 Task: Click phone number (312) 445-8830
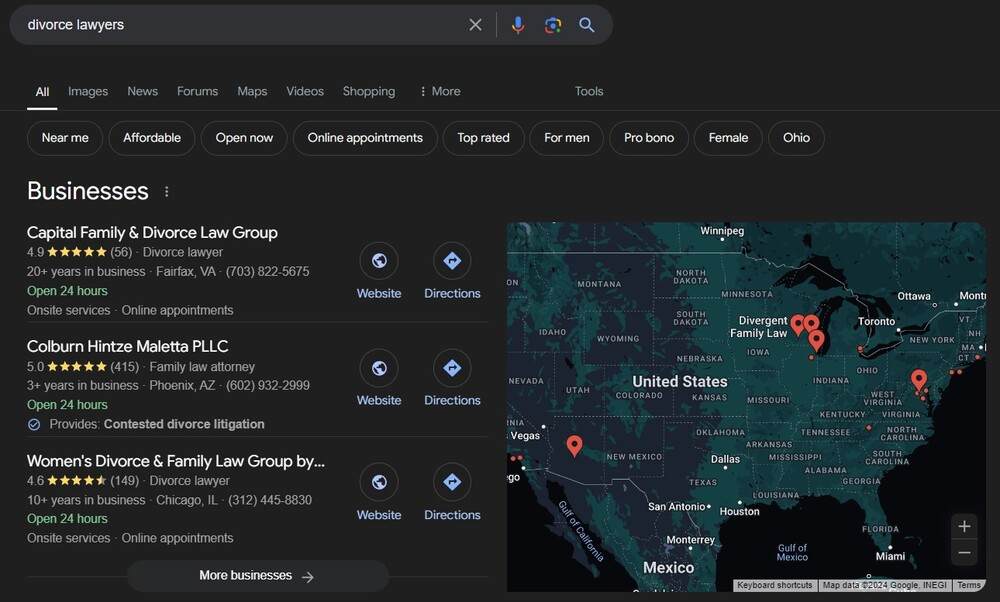(270, 500)
